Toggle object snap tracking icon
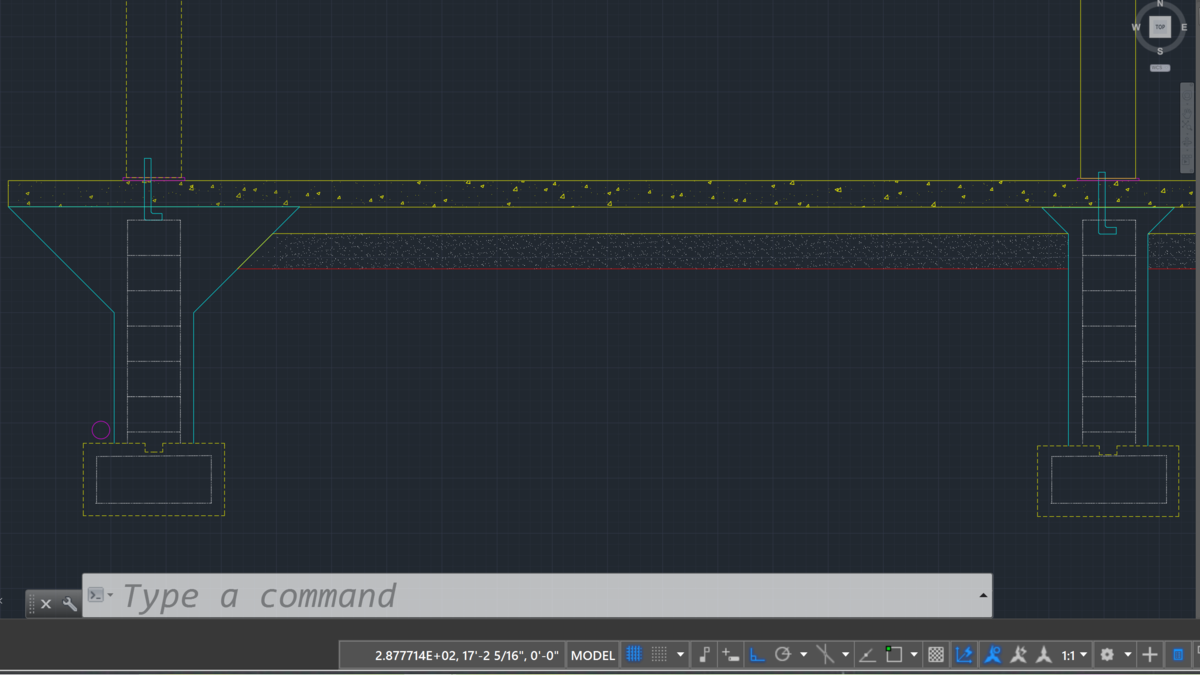The height and width of the screenshot is (675, 1200). (868, 655)
